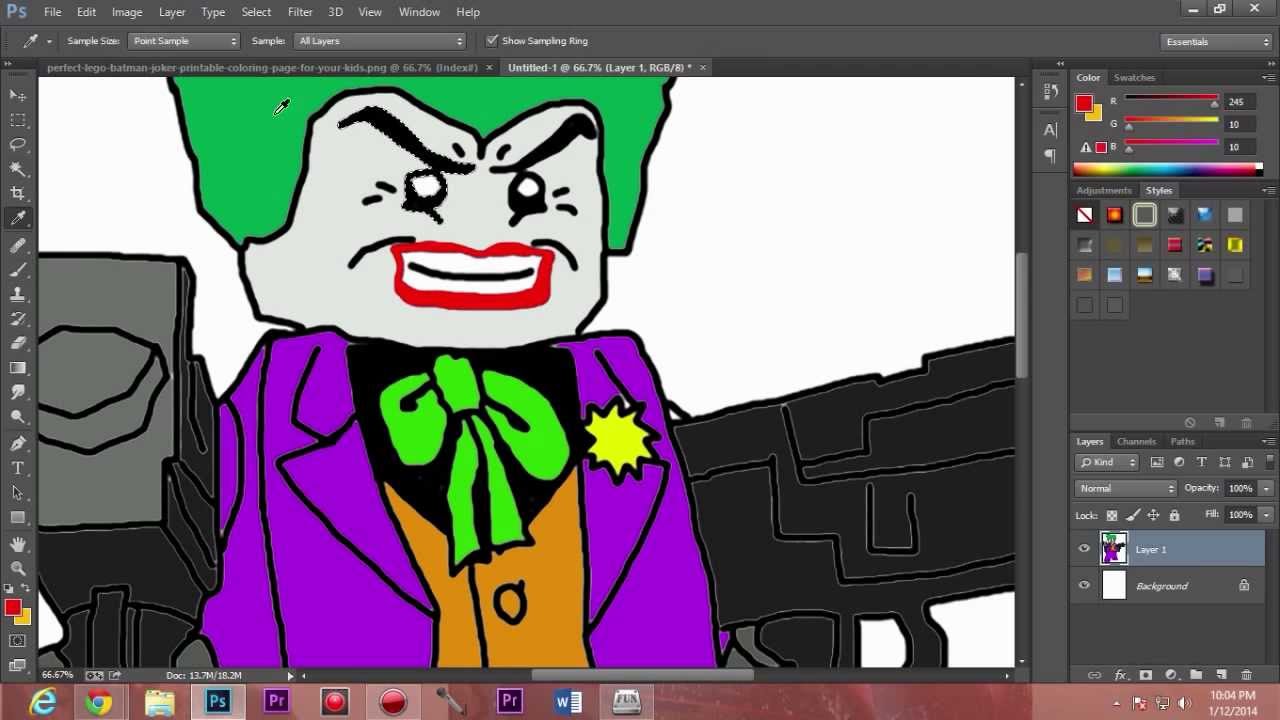The height and width of the screenshot is (720, 1280).
Task: Select the Clone Stamp tool
Action: pos(18,294)
